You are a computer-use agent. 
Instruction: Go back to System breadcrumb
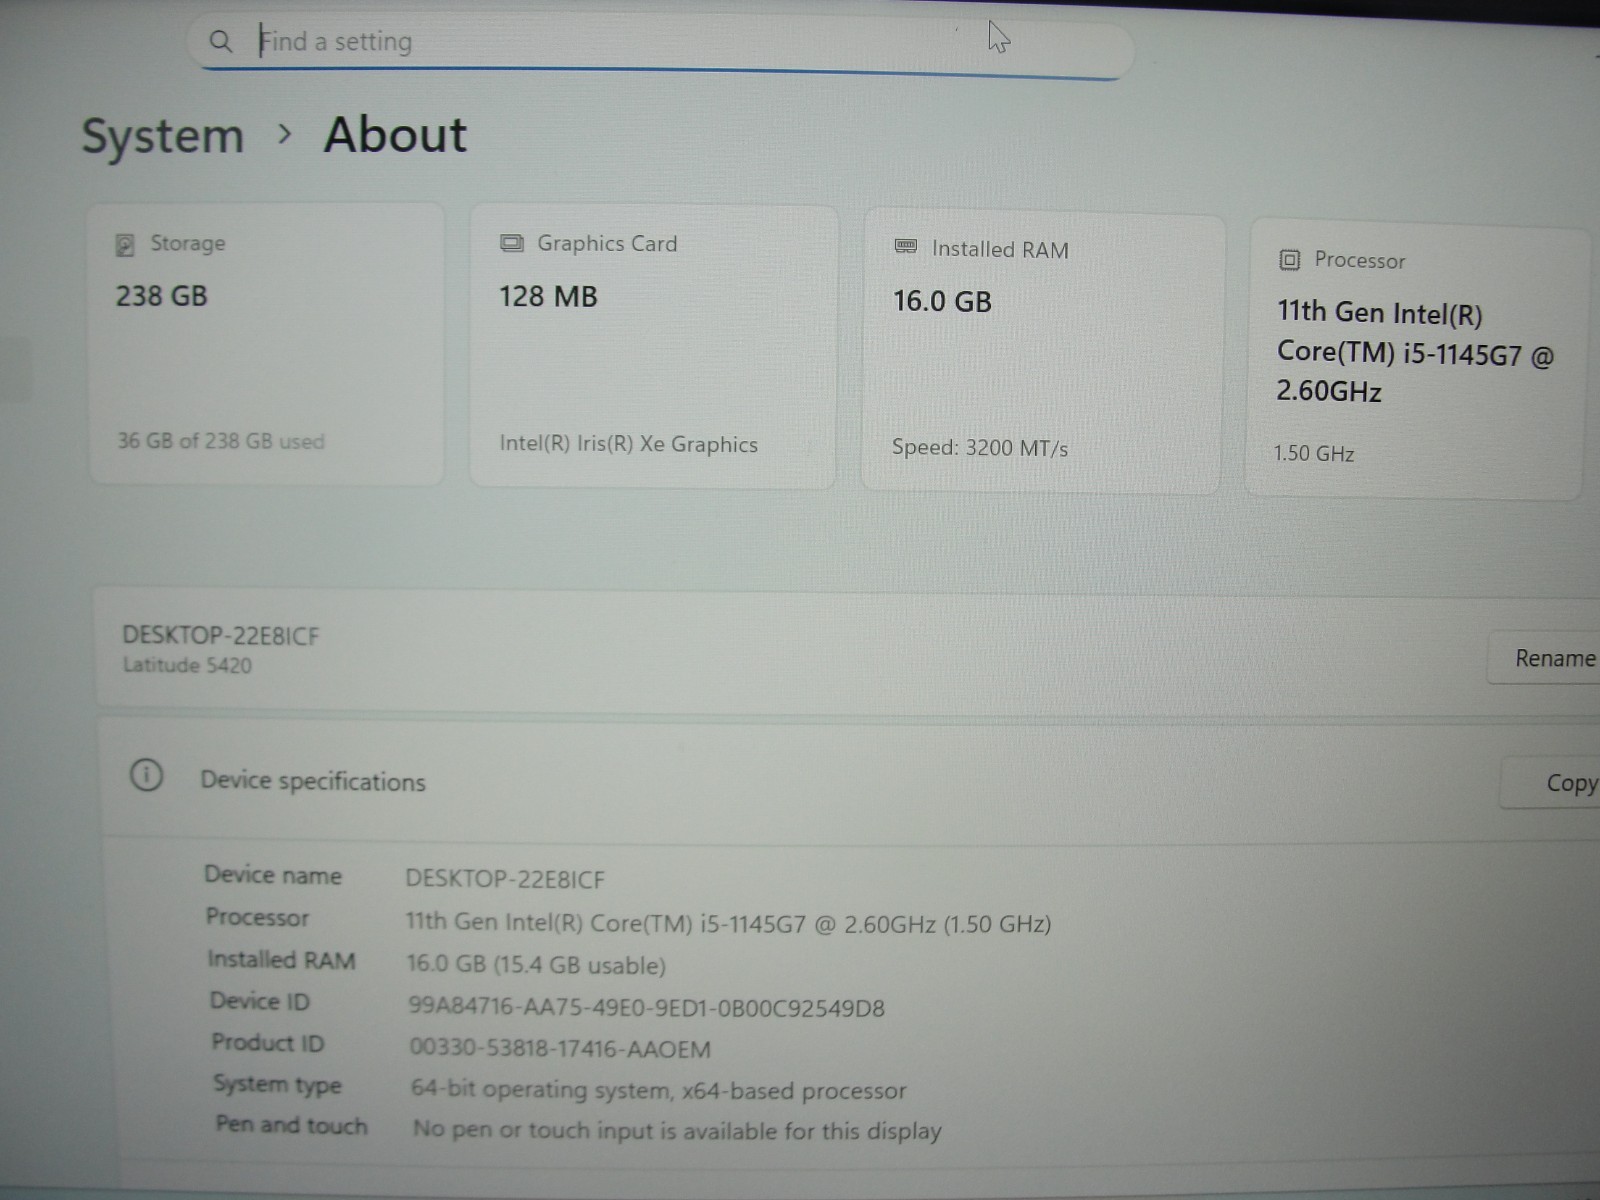(x=162, y=136)
